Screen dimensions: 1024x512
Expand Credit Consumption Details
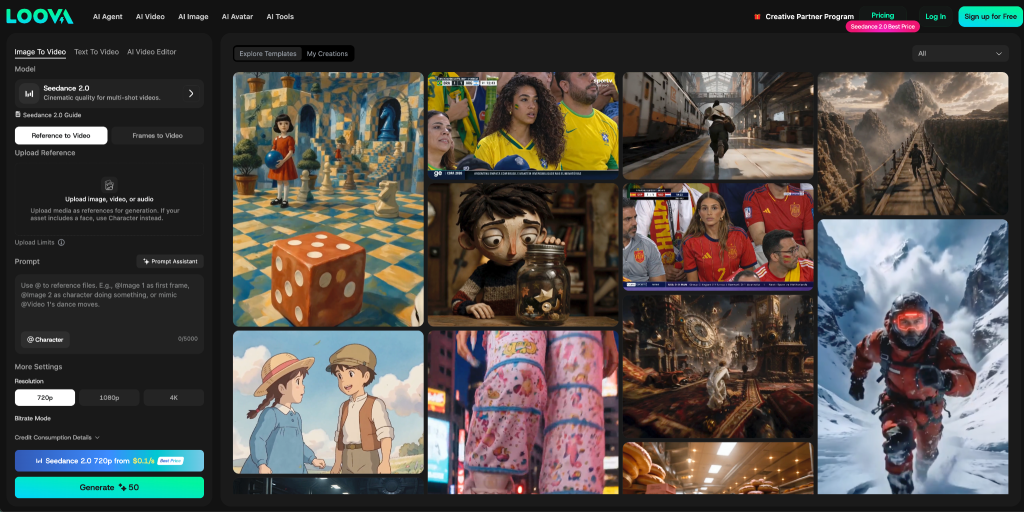[57, 438]
